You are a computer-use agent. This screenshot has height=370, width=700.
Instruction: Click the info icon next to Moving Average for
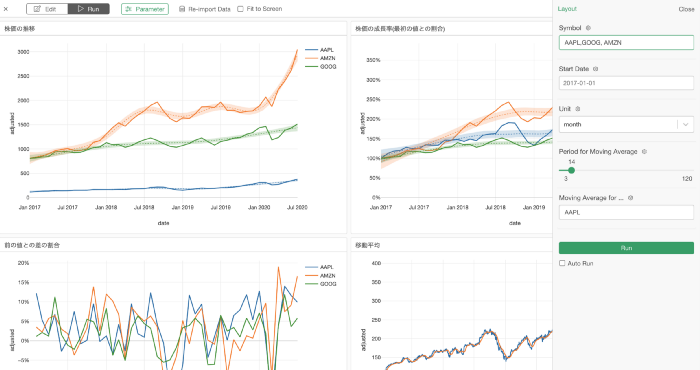(x=630, y=198)
